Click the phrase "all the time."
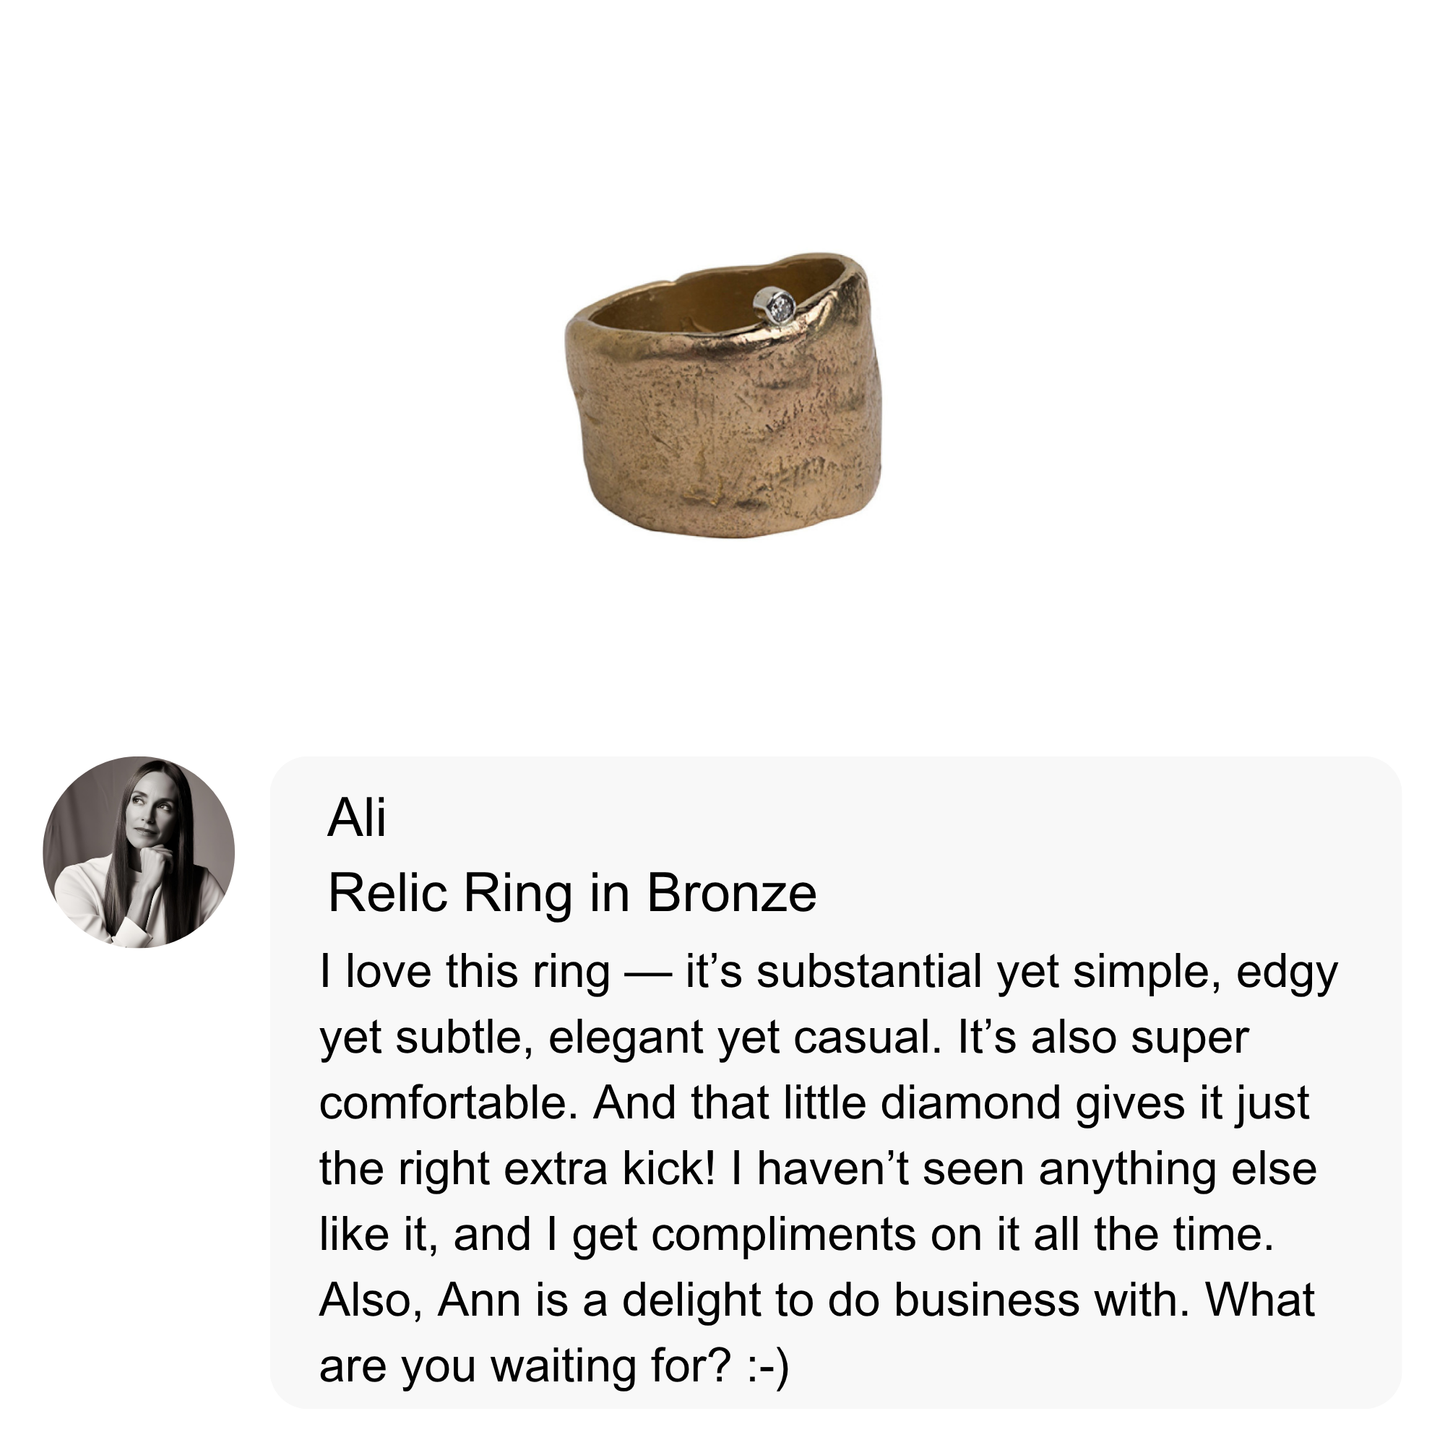 [1154, 1234]
